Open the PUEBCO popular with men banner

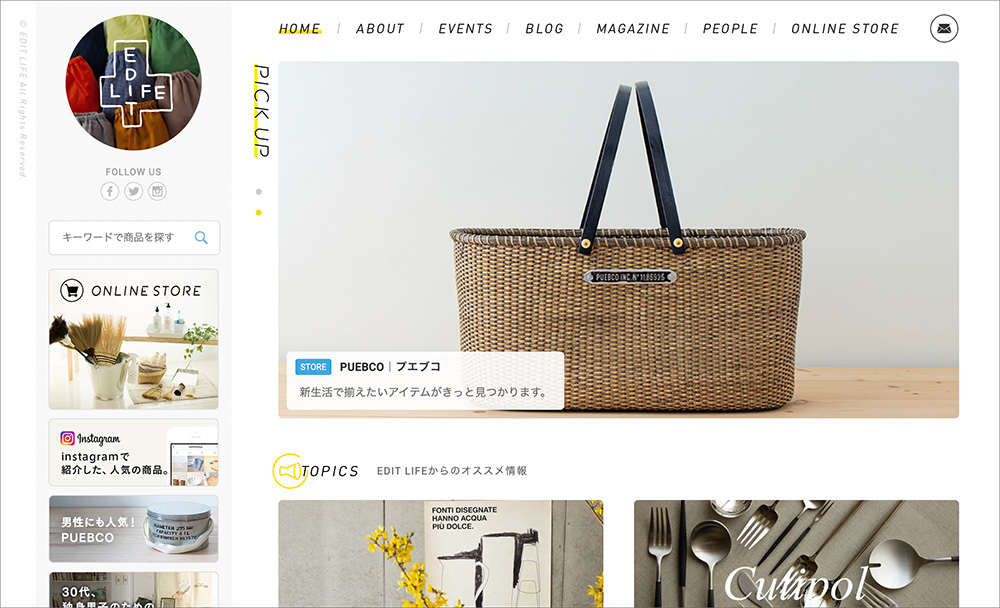[134, 529]
